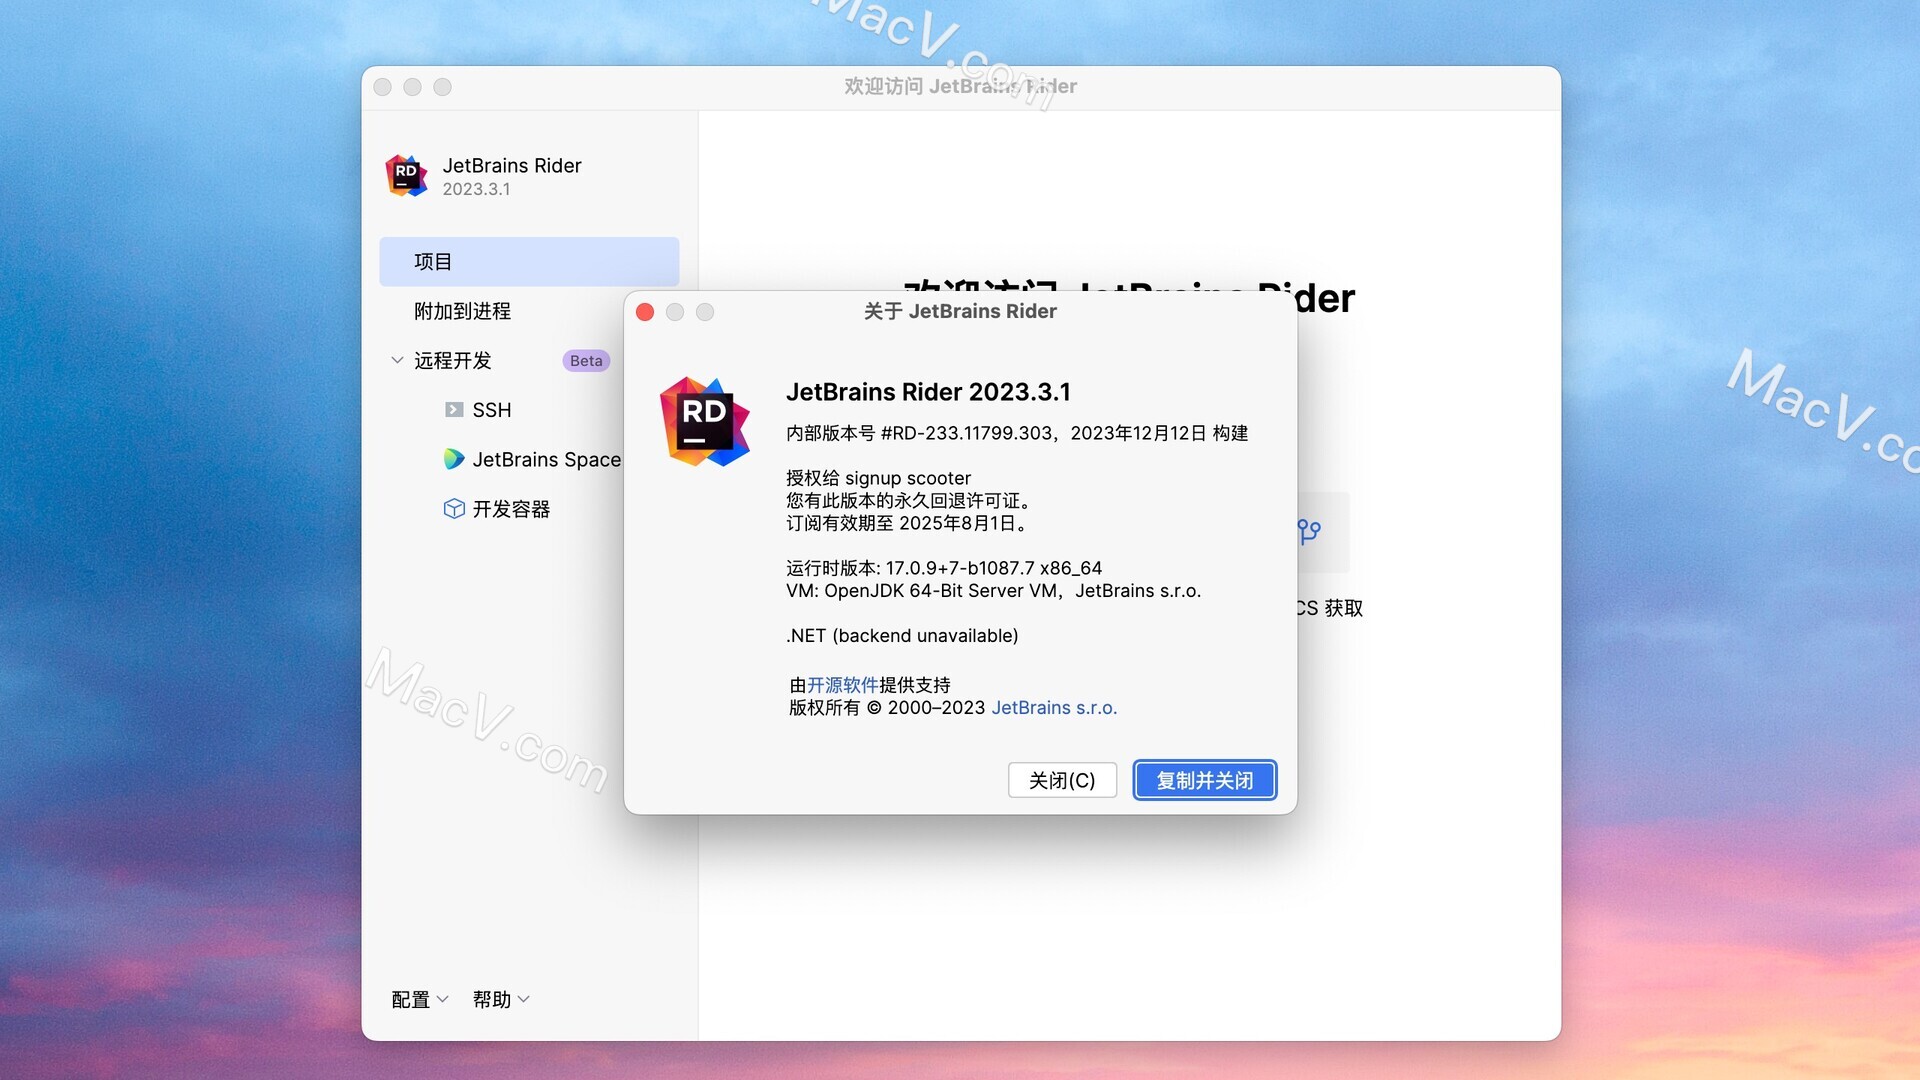
Task: Click the build number #RD-233.11799.303 text
Action: 967,433
